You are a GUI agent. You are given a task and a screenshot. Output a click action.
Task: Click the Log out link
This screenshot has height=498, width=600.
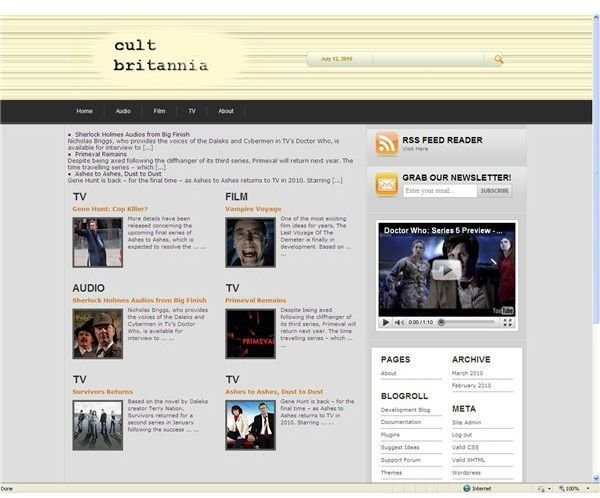462,435
